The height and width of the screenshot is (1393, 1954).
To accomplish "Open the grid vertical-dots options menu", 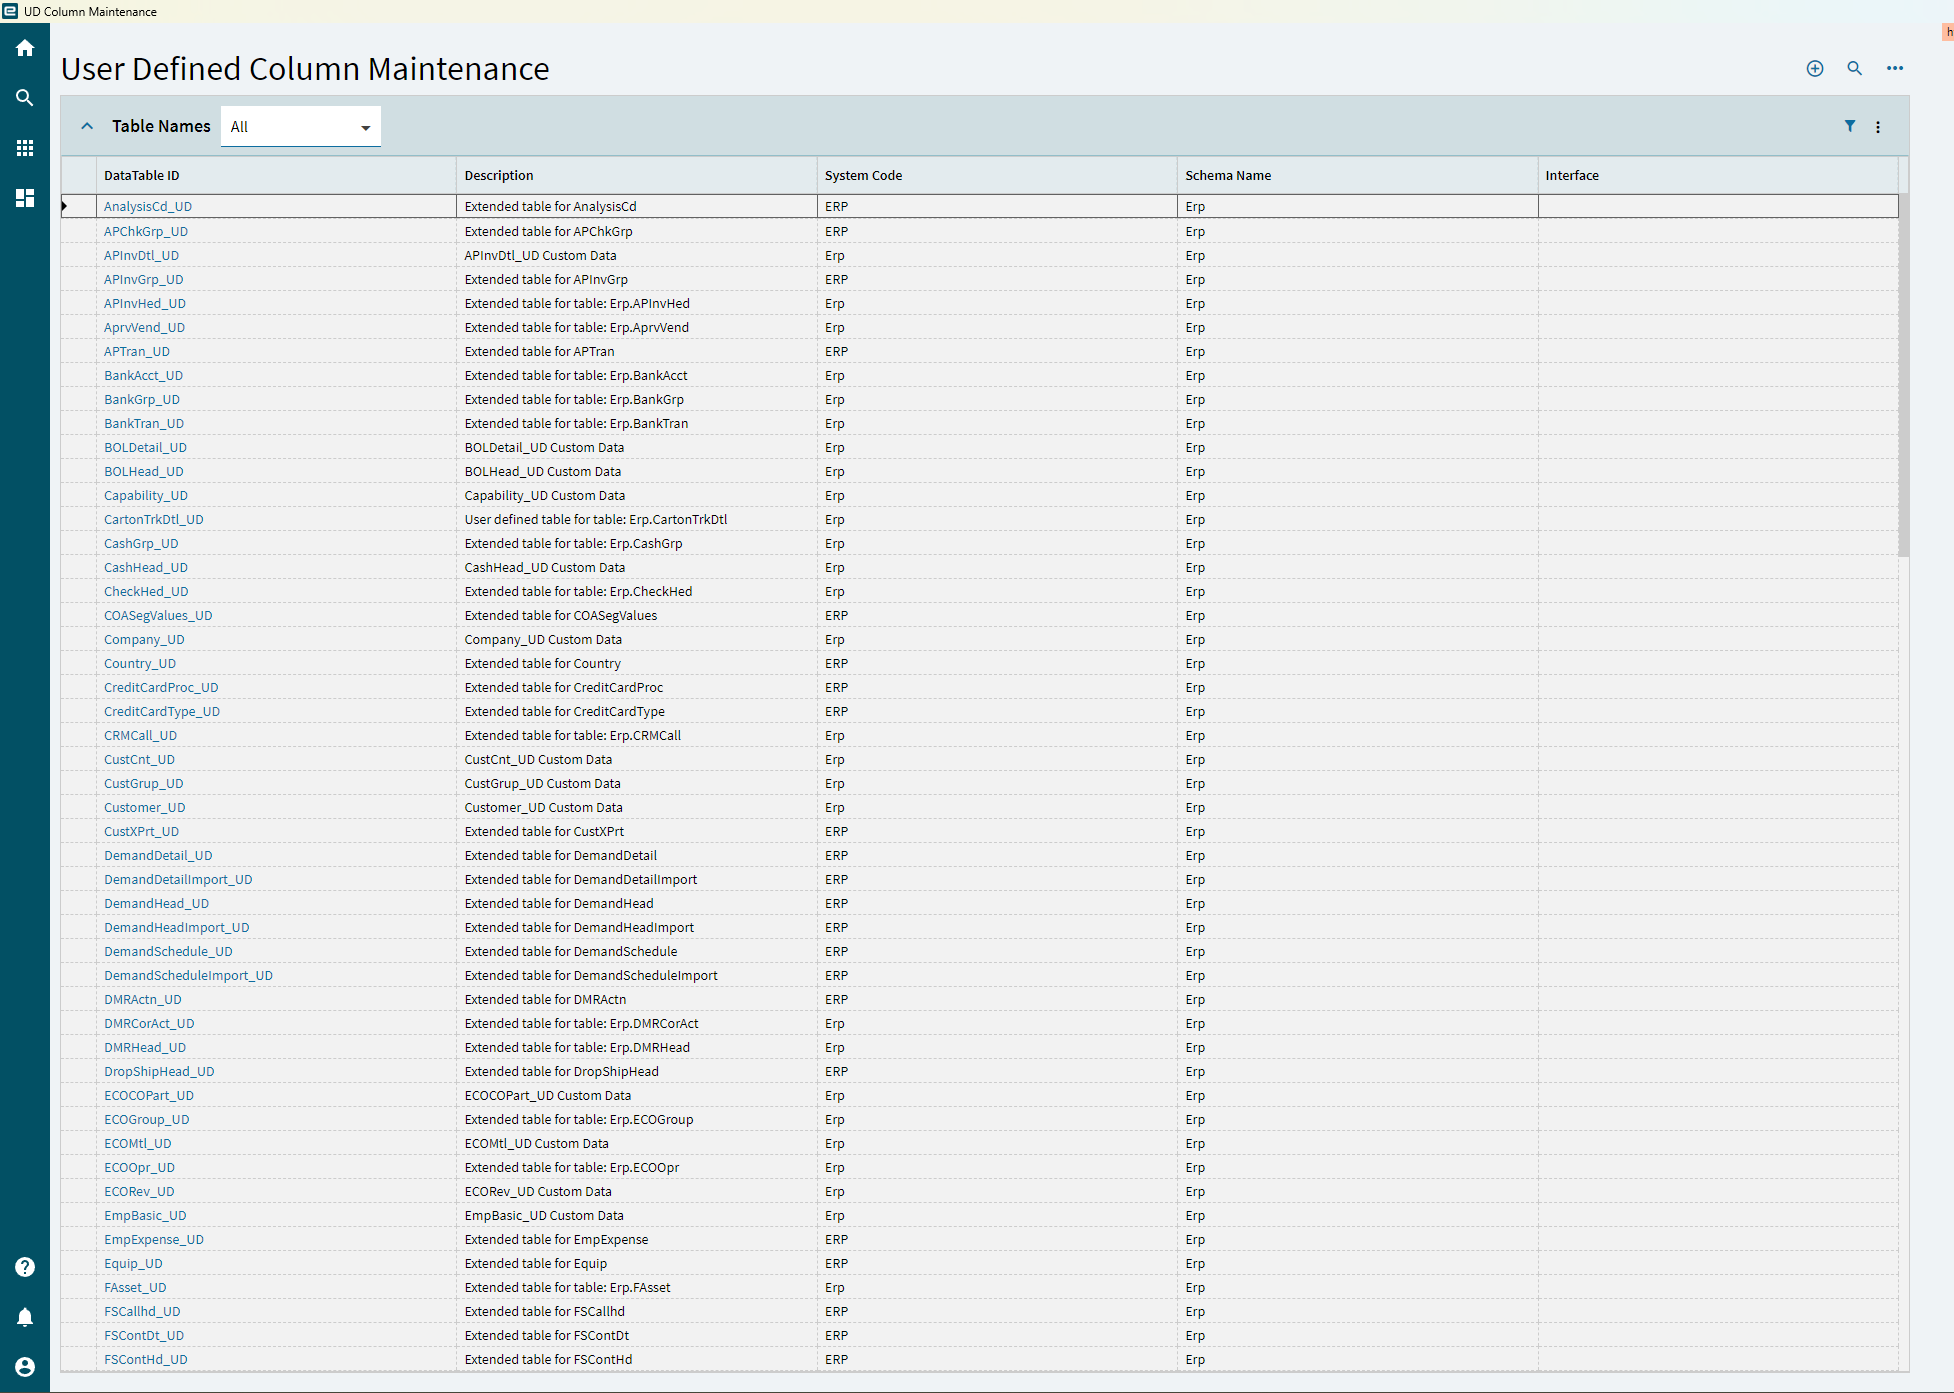I will [1878, 127].
